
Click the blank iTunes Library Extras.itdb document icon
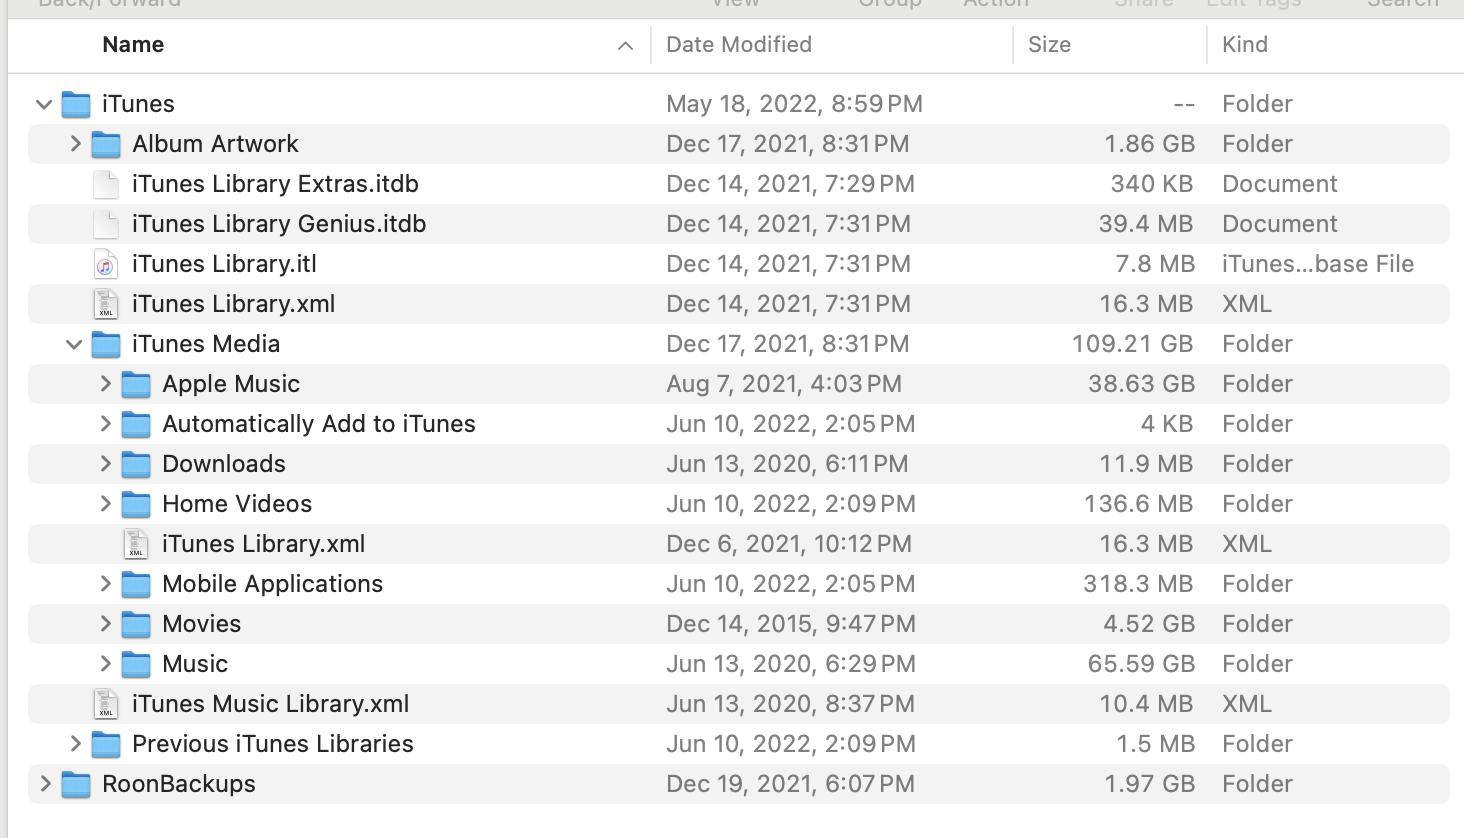[x=106, y=184]
